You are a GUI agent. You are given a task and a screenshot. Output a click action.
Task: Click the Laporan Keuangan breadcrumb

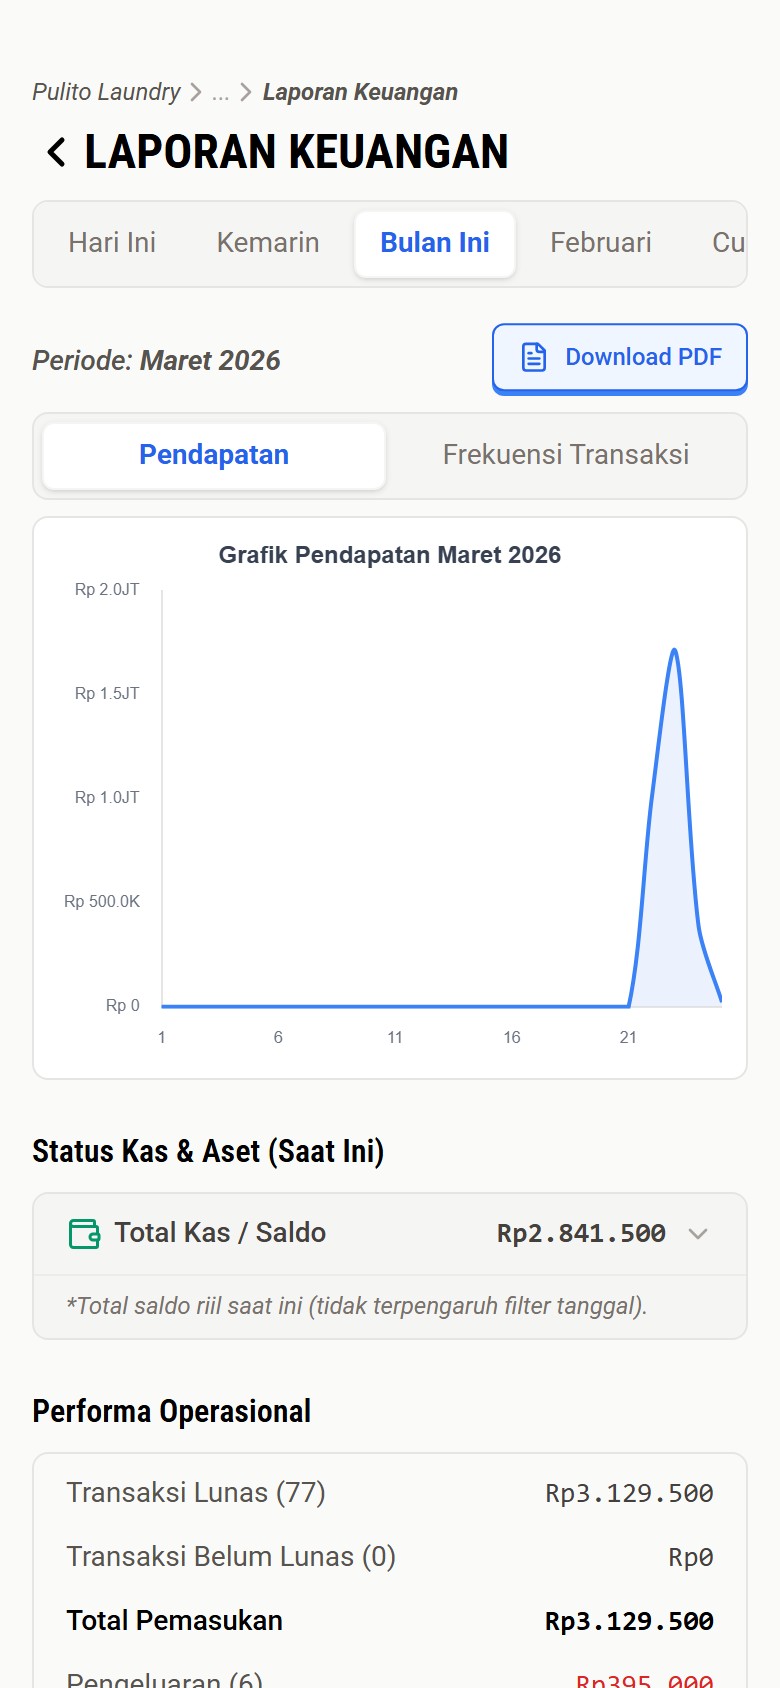click(x=360, y=92)
